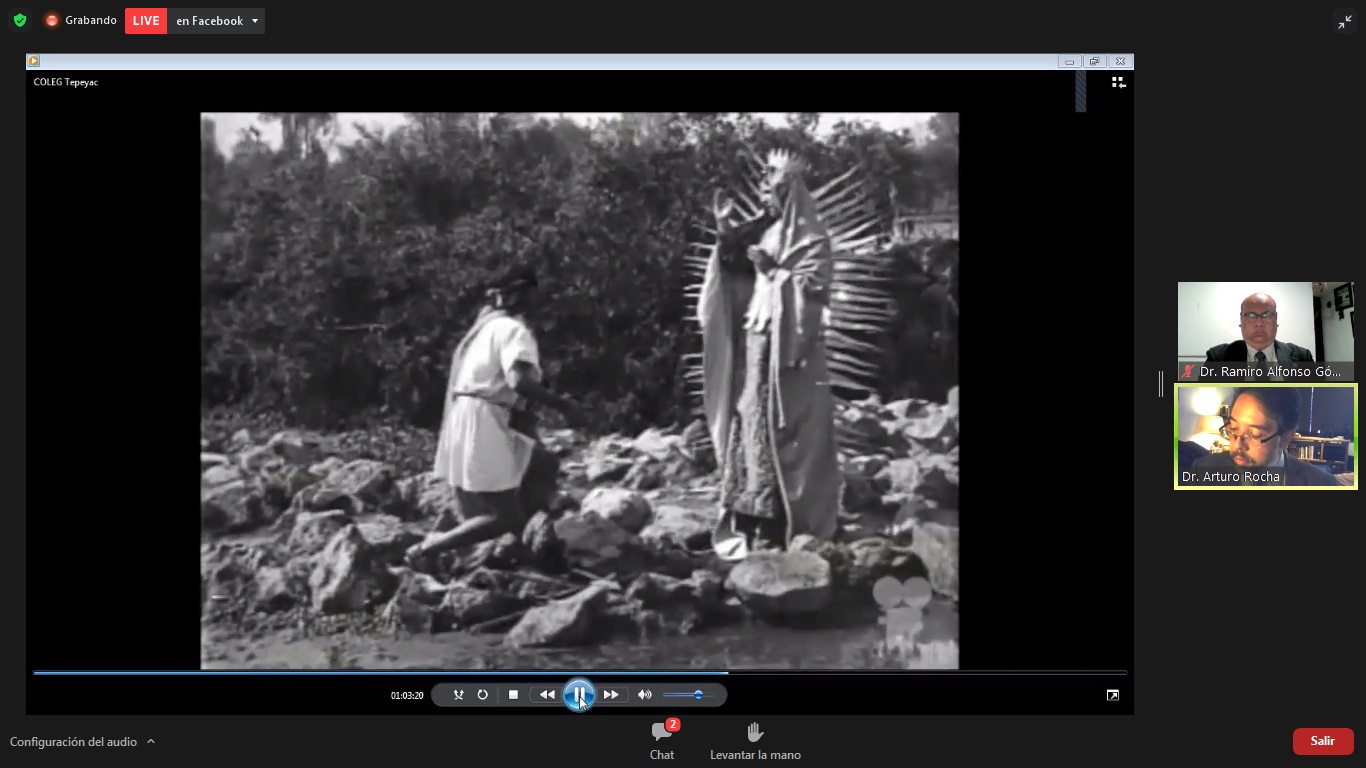Stop the video playback
The height and width of the screenshot is (768, 1366).
pos(513,695)
